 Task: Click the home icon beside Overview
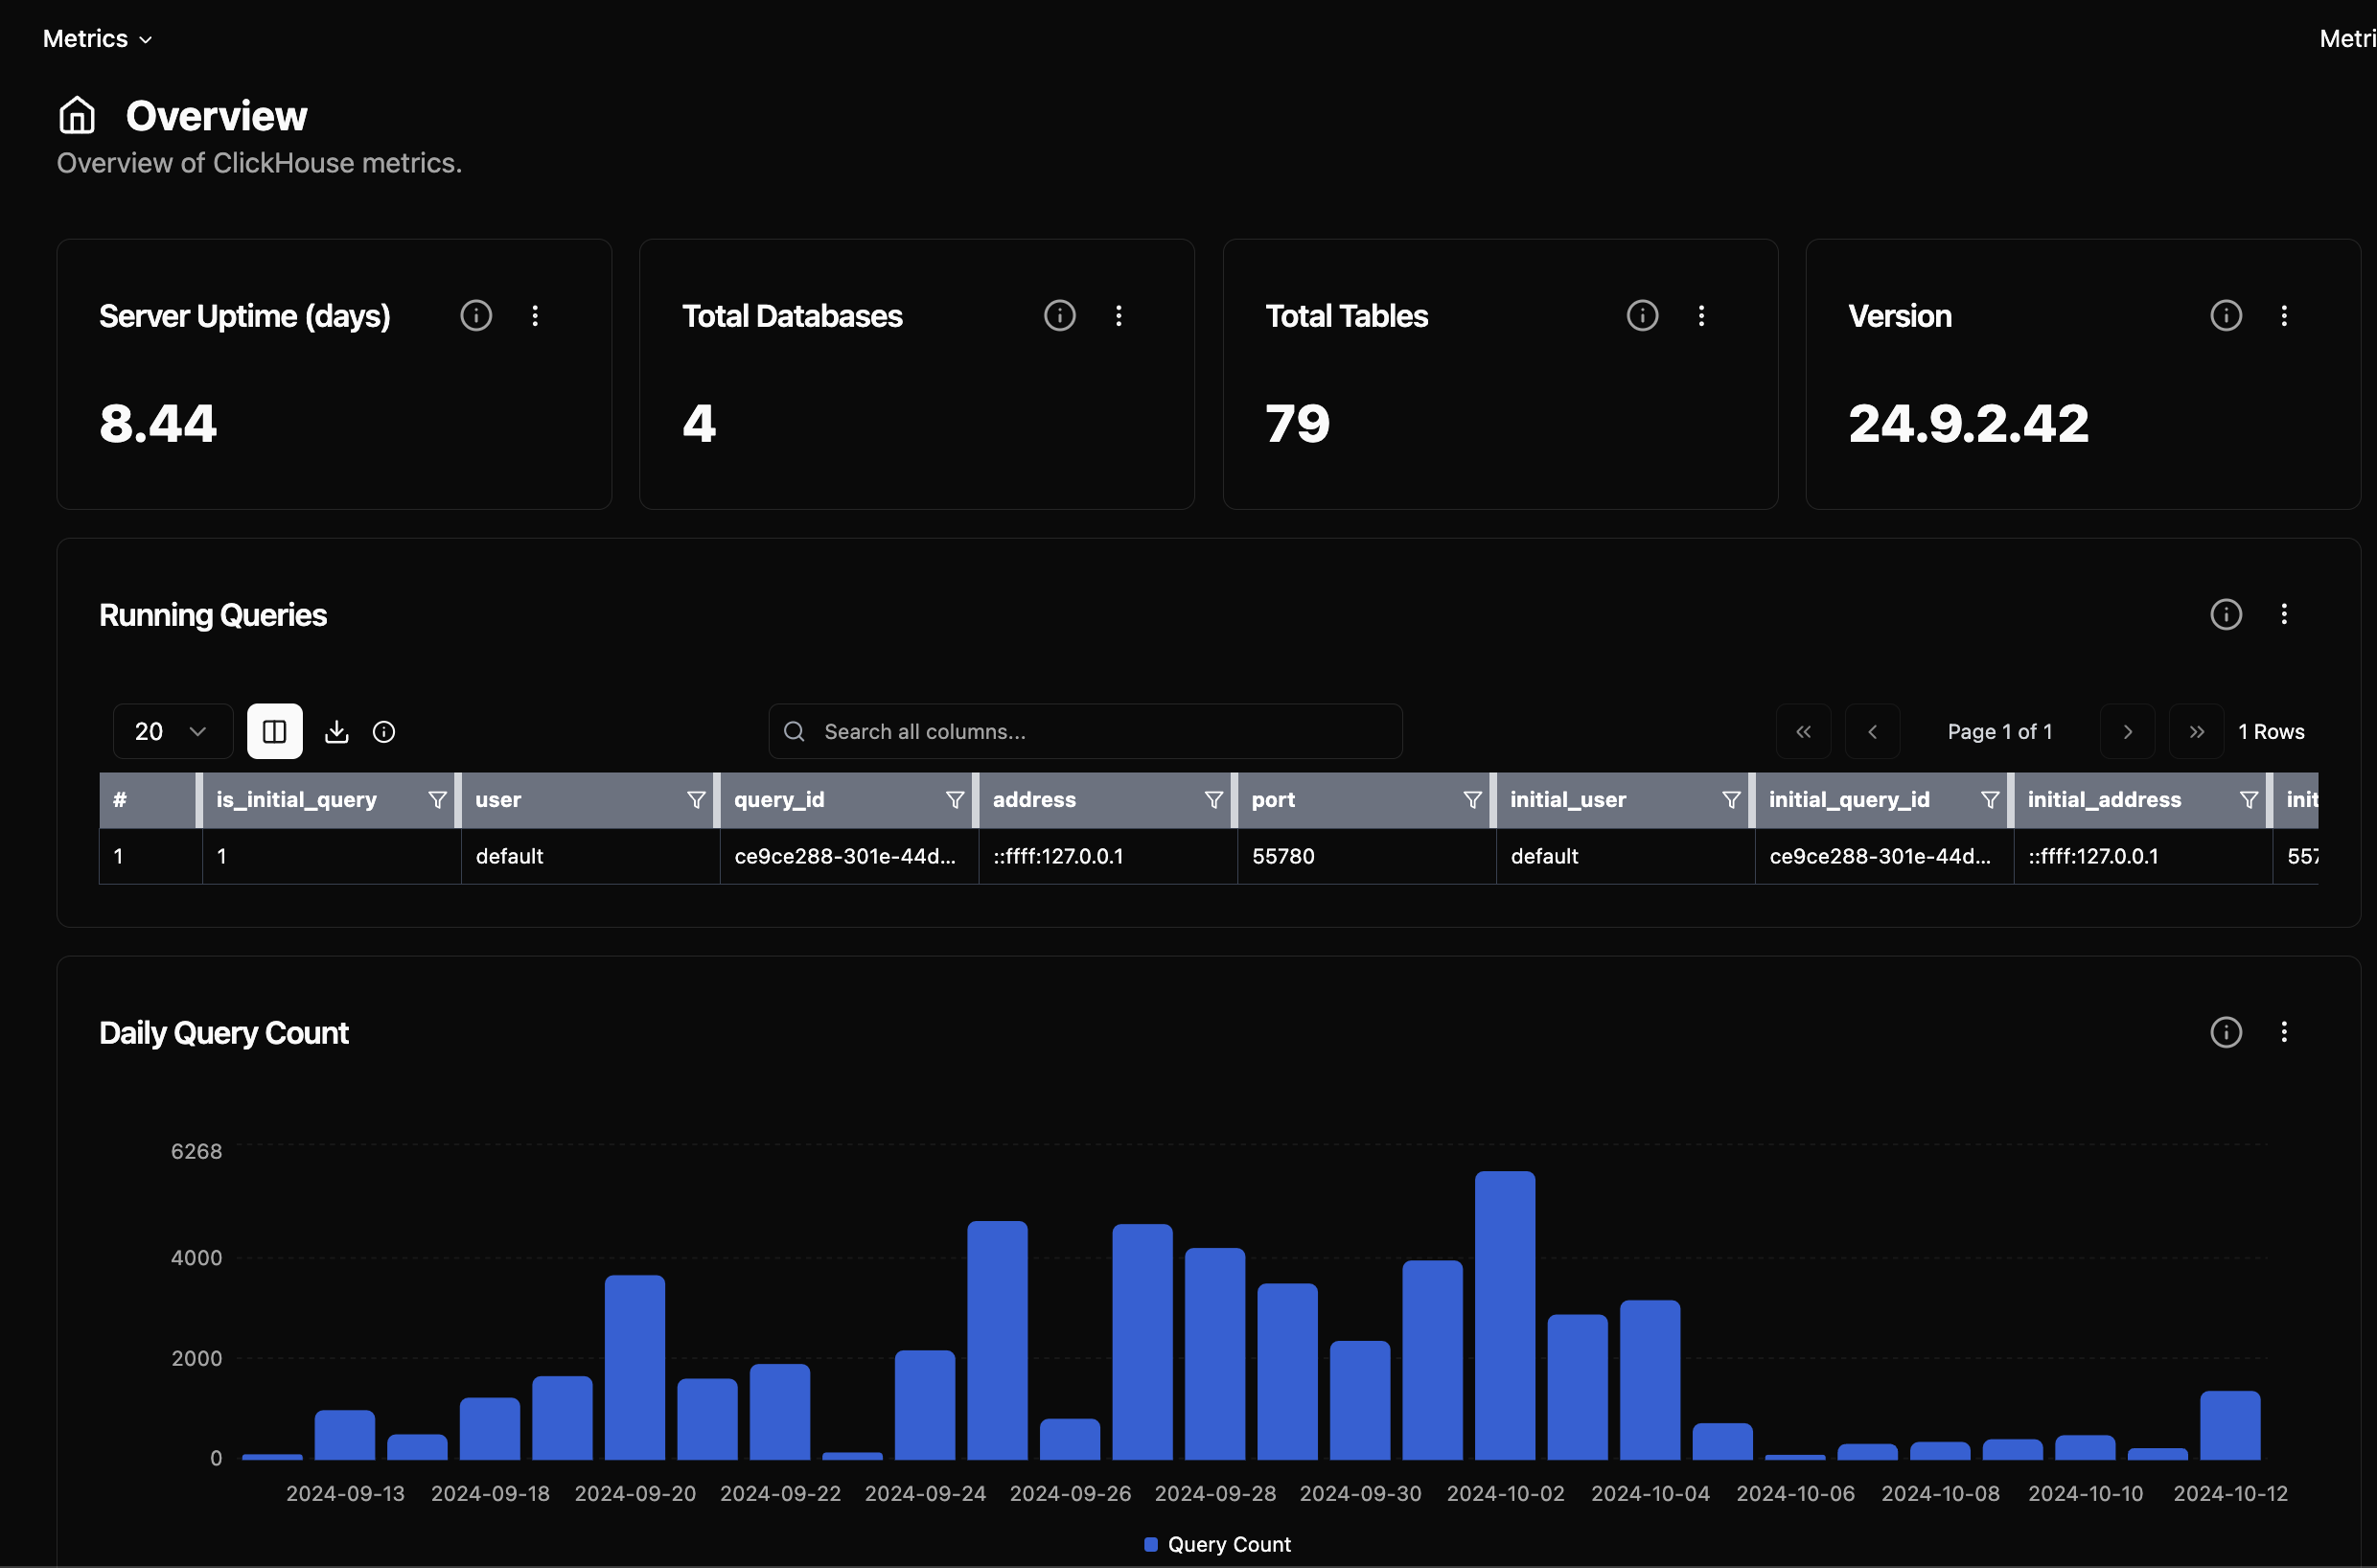coord(77,116)
